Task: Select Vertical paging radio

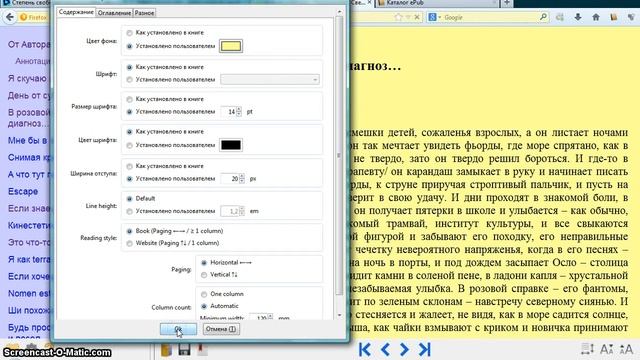Action: tap(204, 275)
